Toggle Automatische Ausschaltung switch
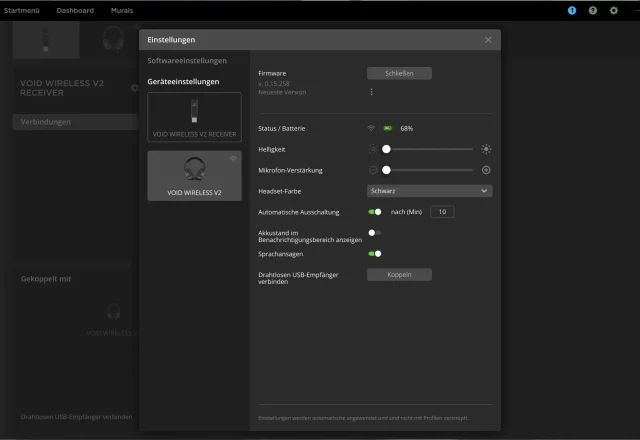This screenshot has width=640, height=440. [x=375, y=212]
